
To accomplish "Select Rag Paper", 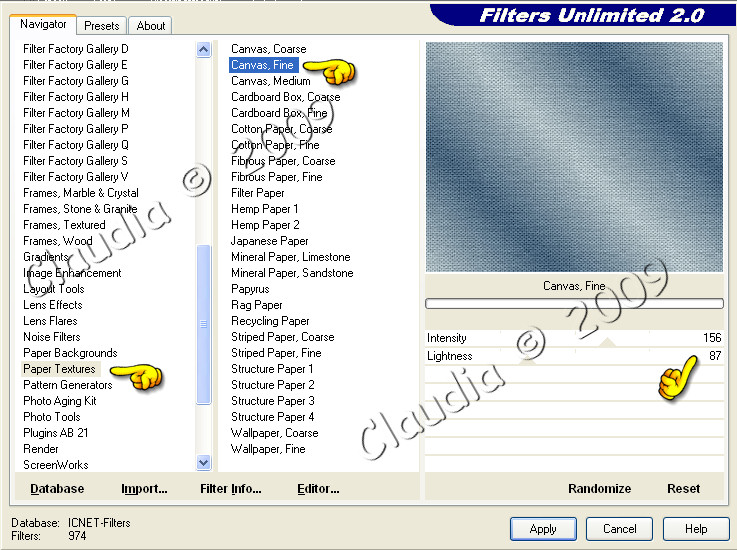I will click(x=257, y=305).
